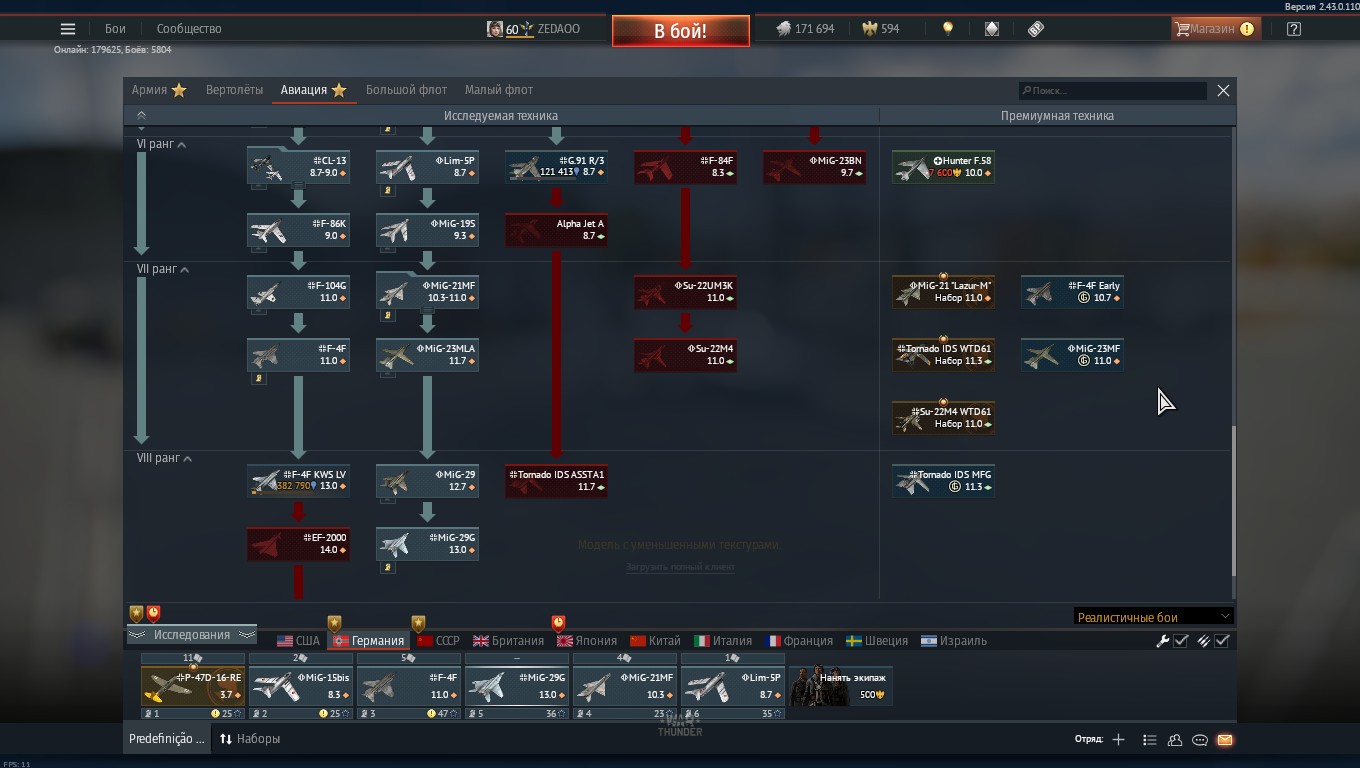Select the MiG-29G crew slot
The height and width of the screenshot is (768, 1360).
click(517, 686)
